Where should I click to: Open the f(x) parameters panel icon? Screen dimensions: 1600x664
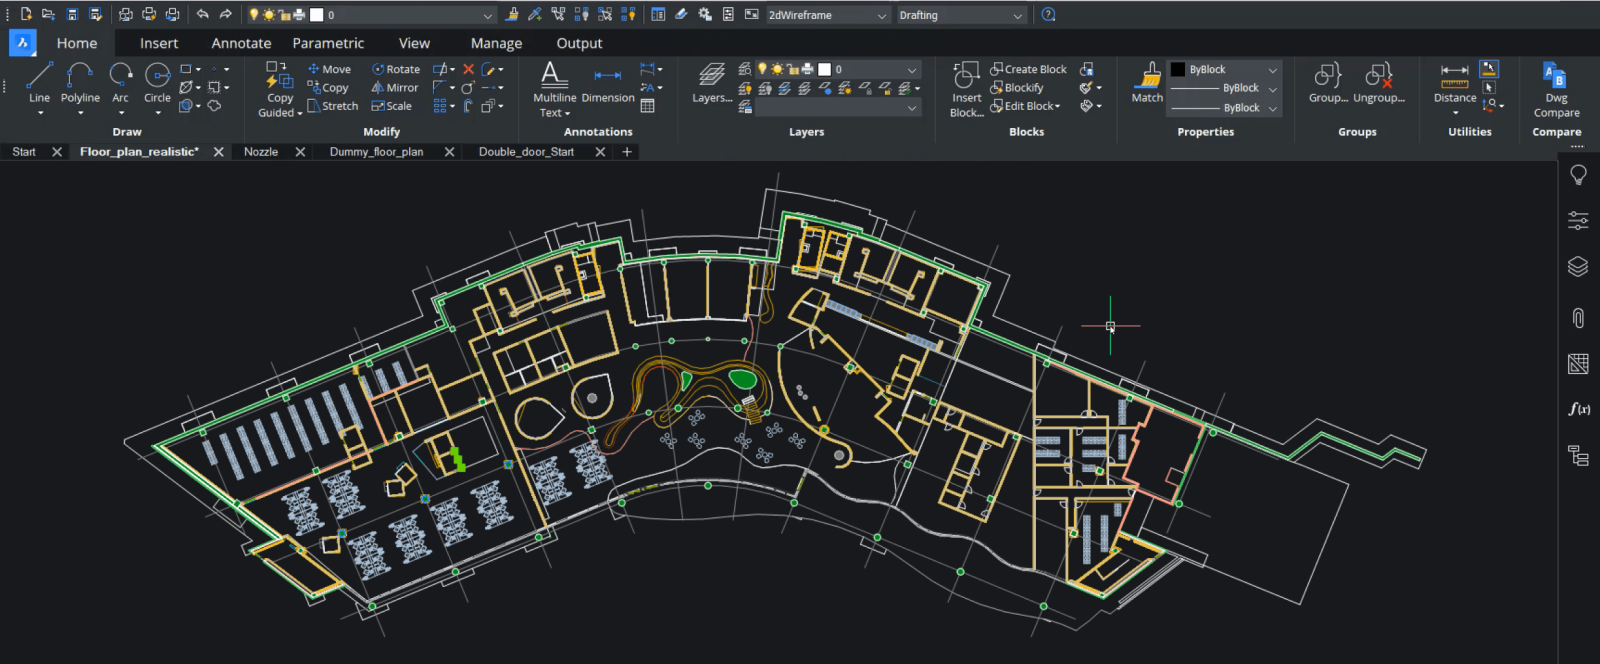(x=1578, y=408)
